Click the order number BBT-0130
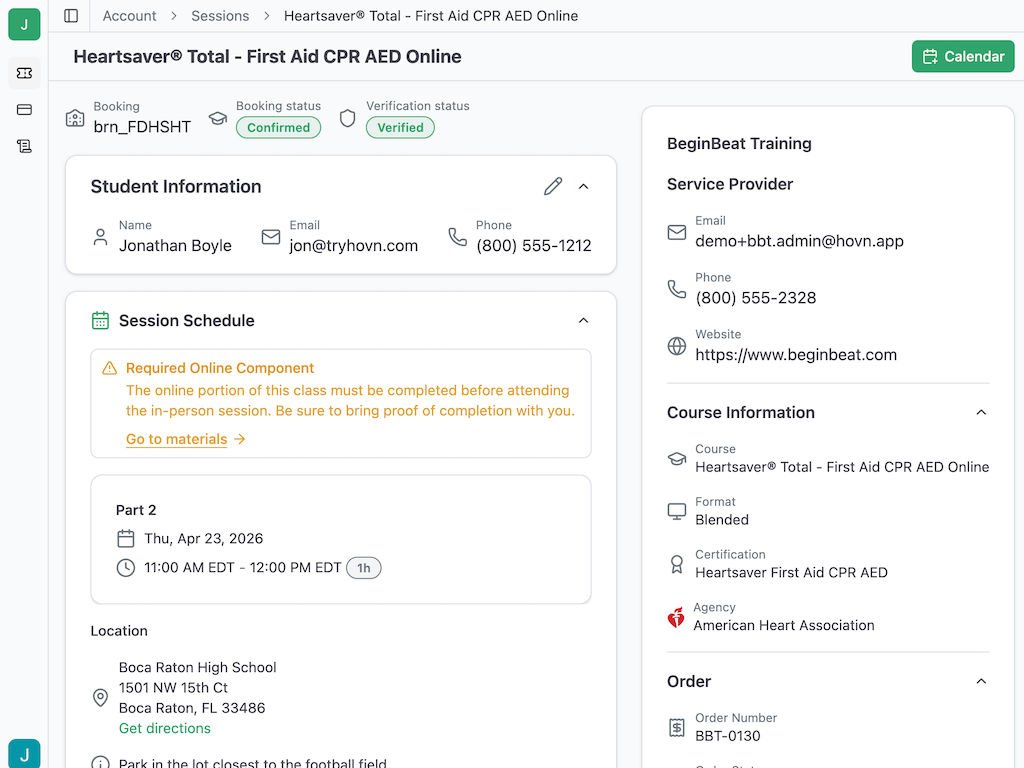The width and height of the screenshot is (1024, 768). point(728,736)
